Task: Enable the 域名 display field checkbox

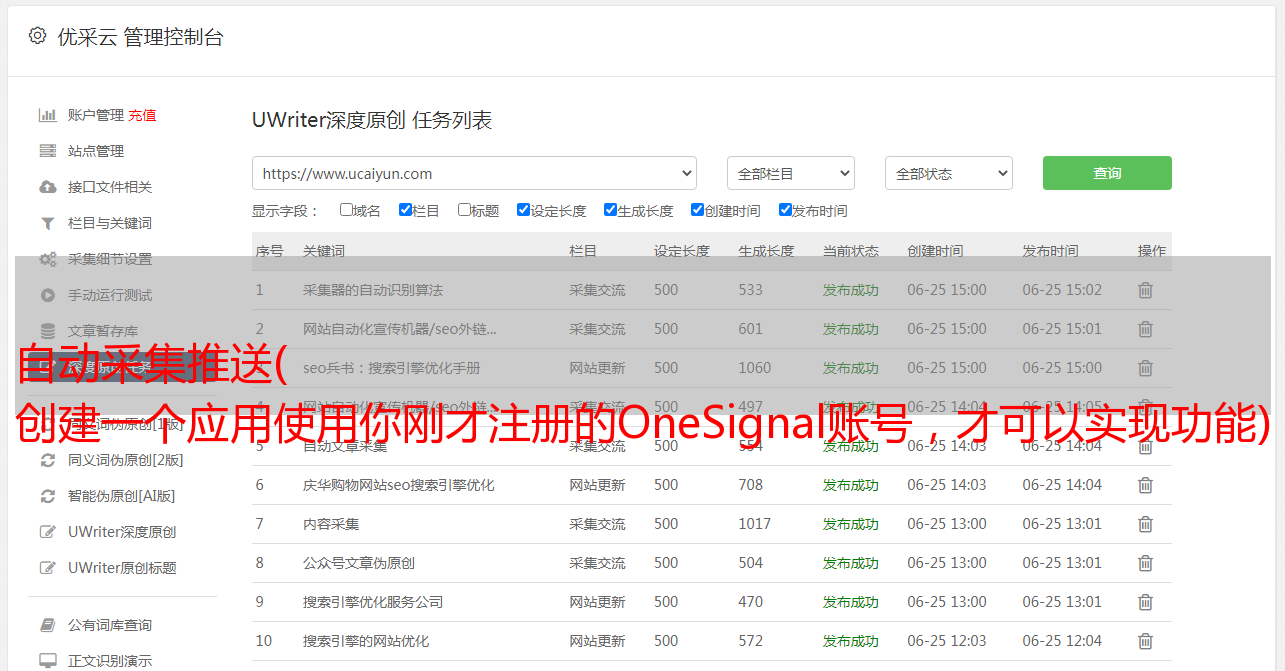Action: 346,210
